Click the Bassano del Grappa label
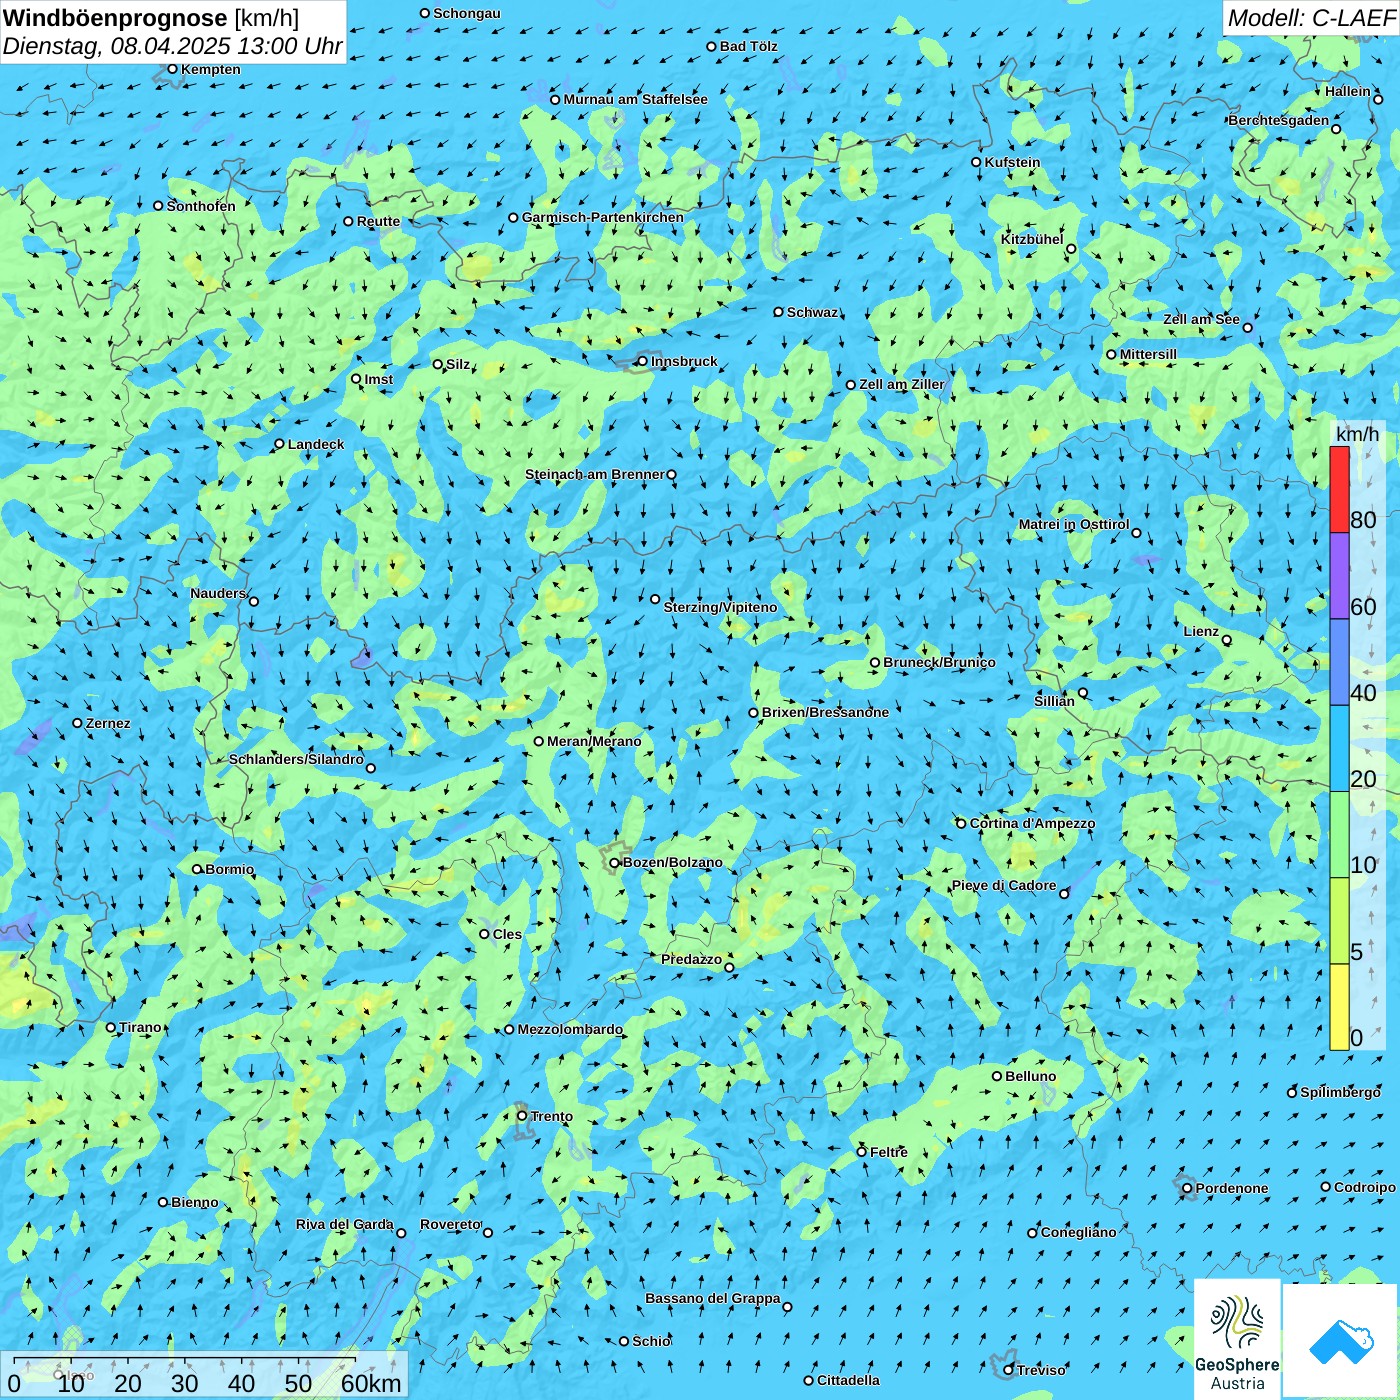The height and width of the screenshot is (1400, 1400). point(713,1298)
